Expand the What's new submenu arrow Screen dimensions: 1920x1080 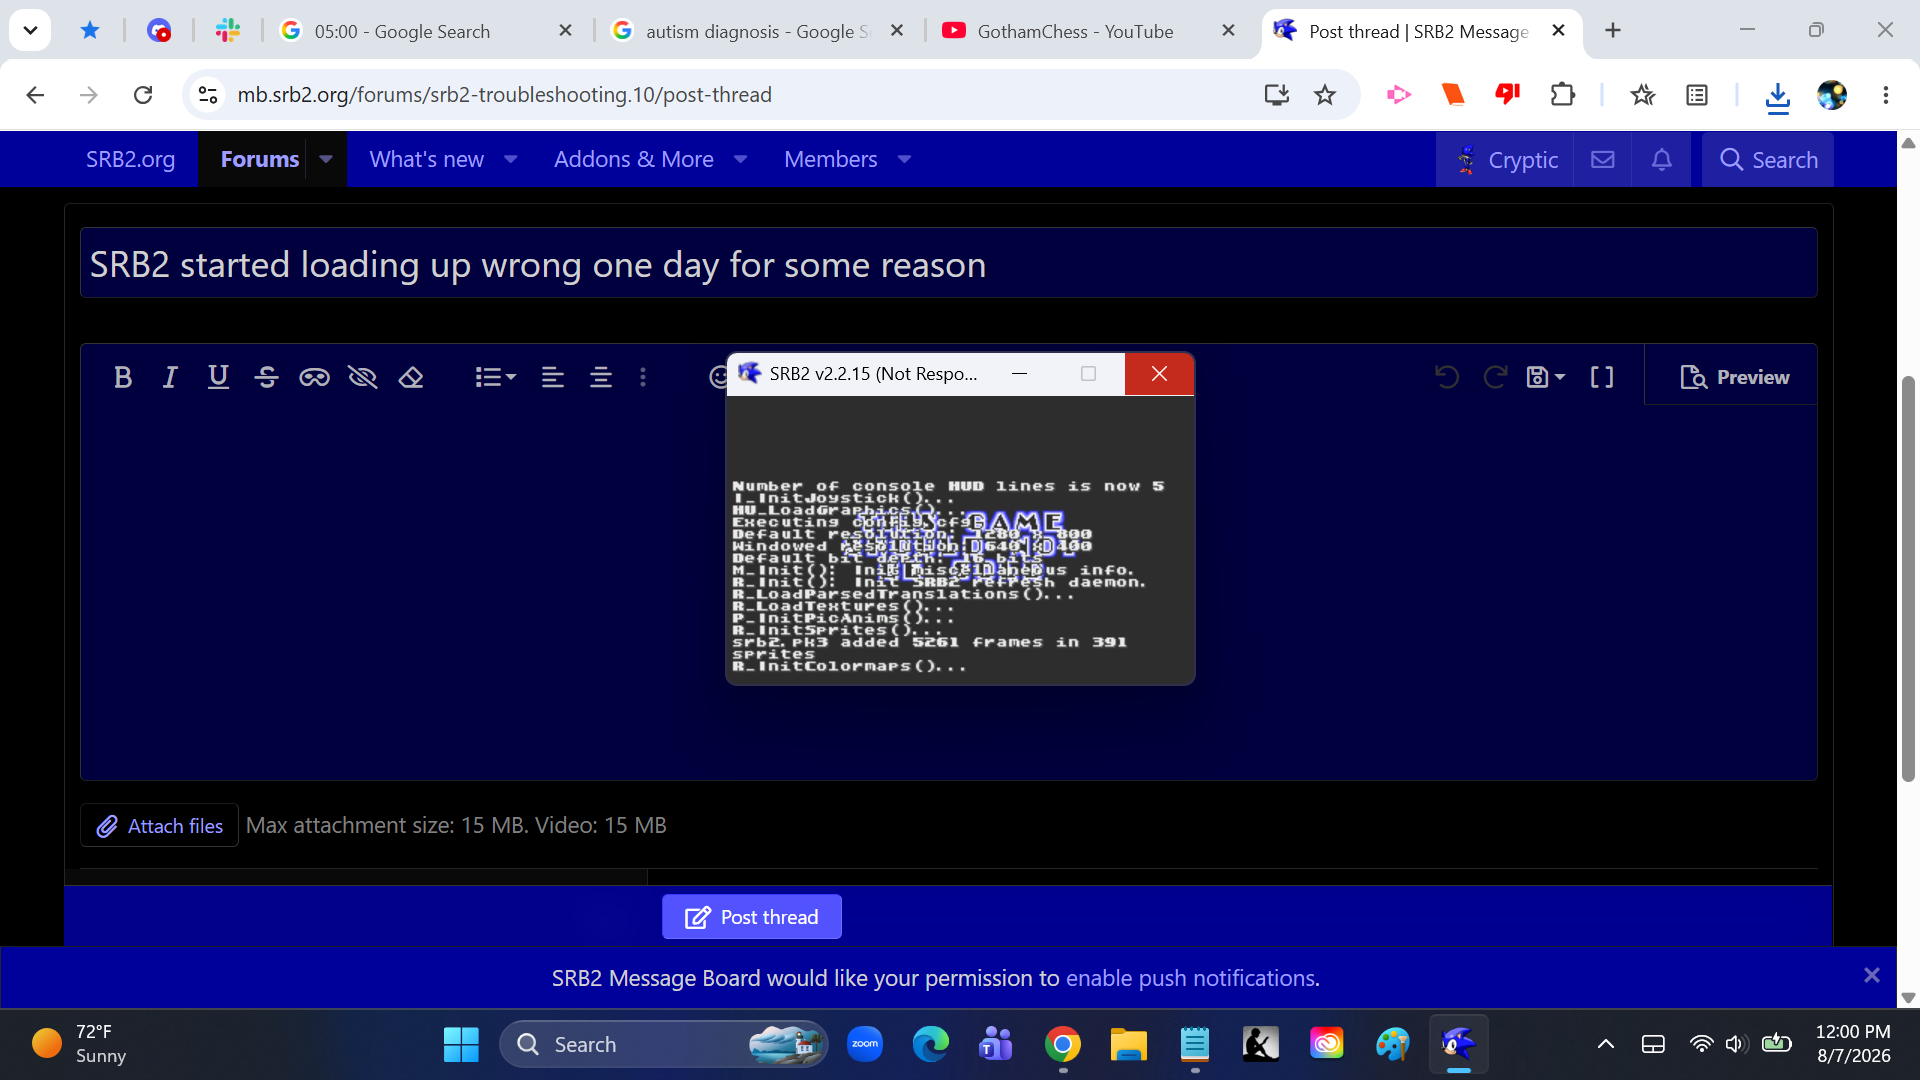511,159
